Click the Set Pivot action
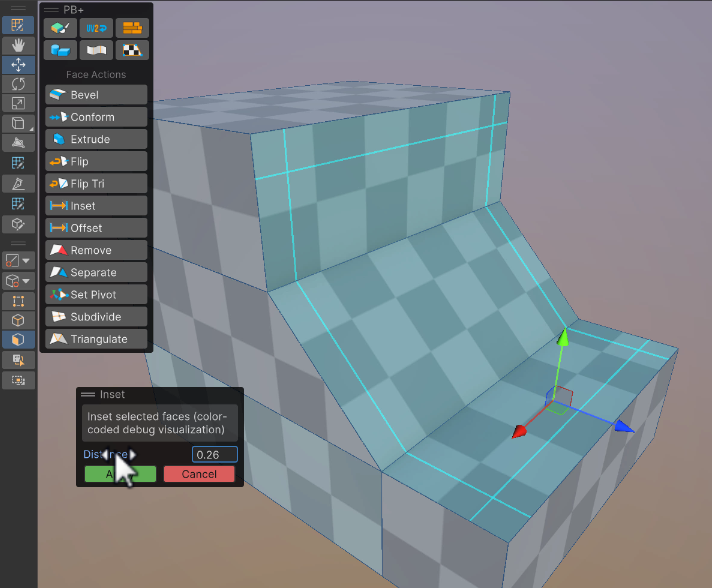This screenshot has height=588, width=712. pyautogui.click(x=96, y=295)
